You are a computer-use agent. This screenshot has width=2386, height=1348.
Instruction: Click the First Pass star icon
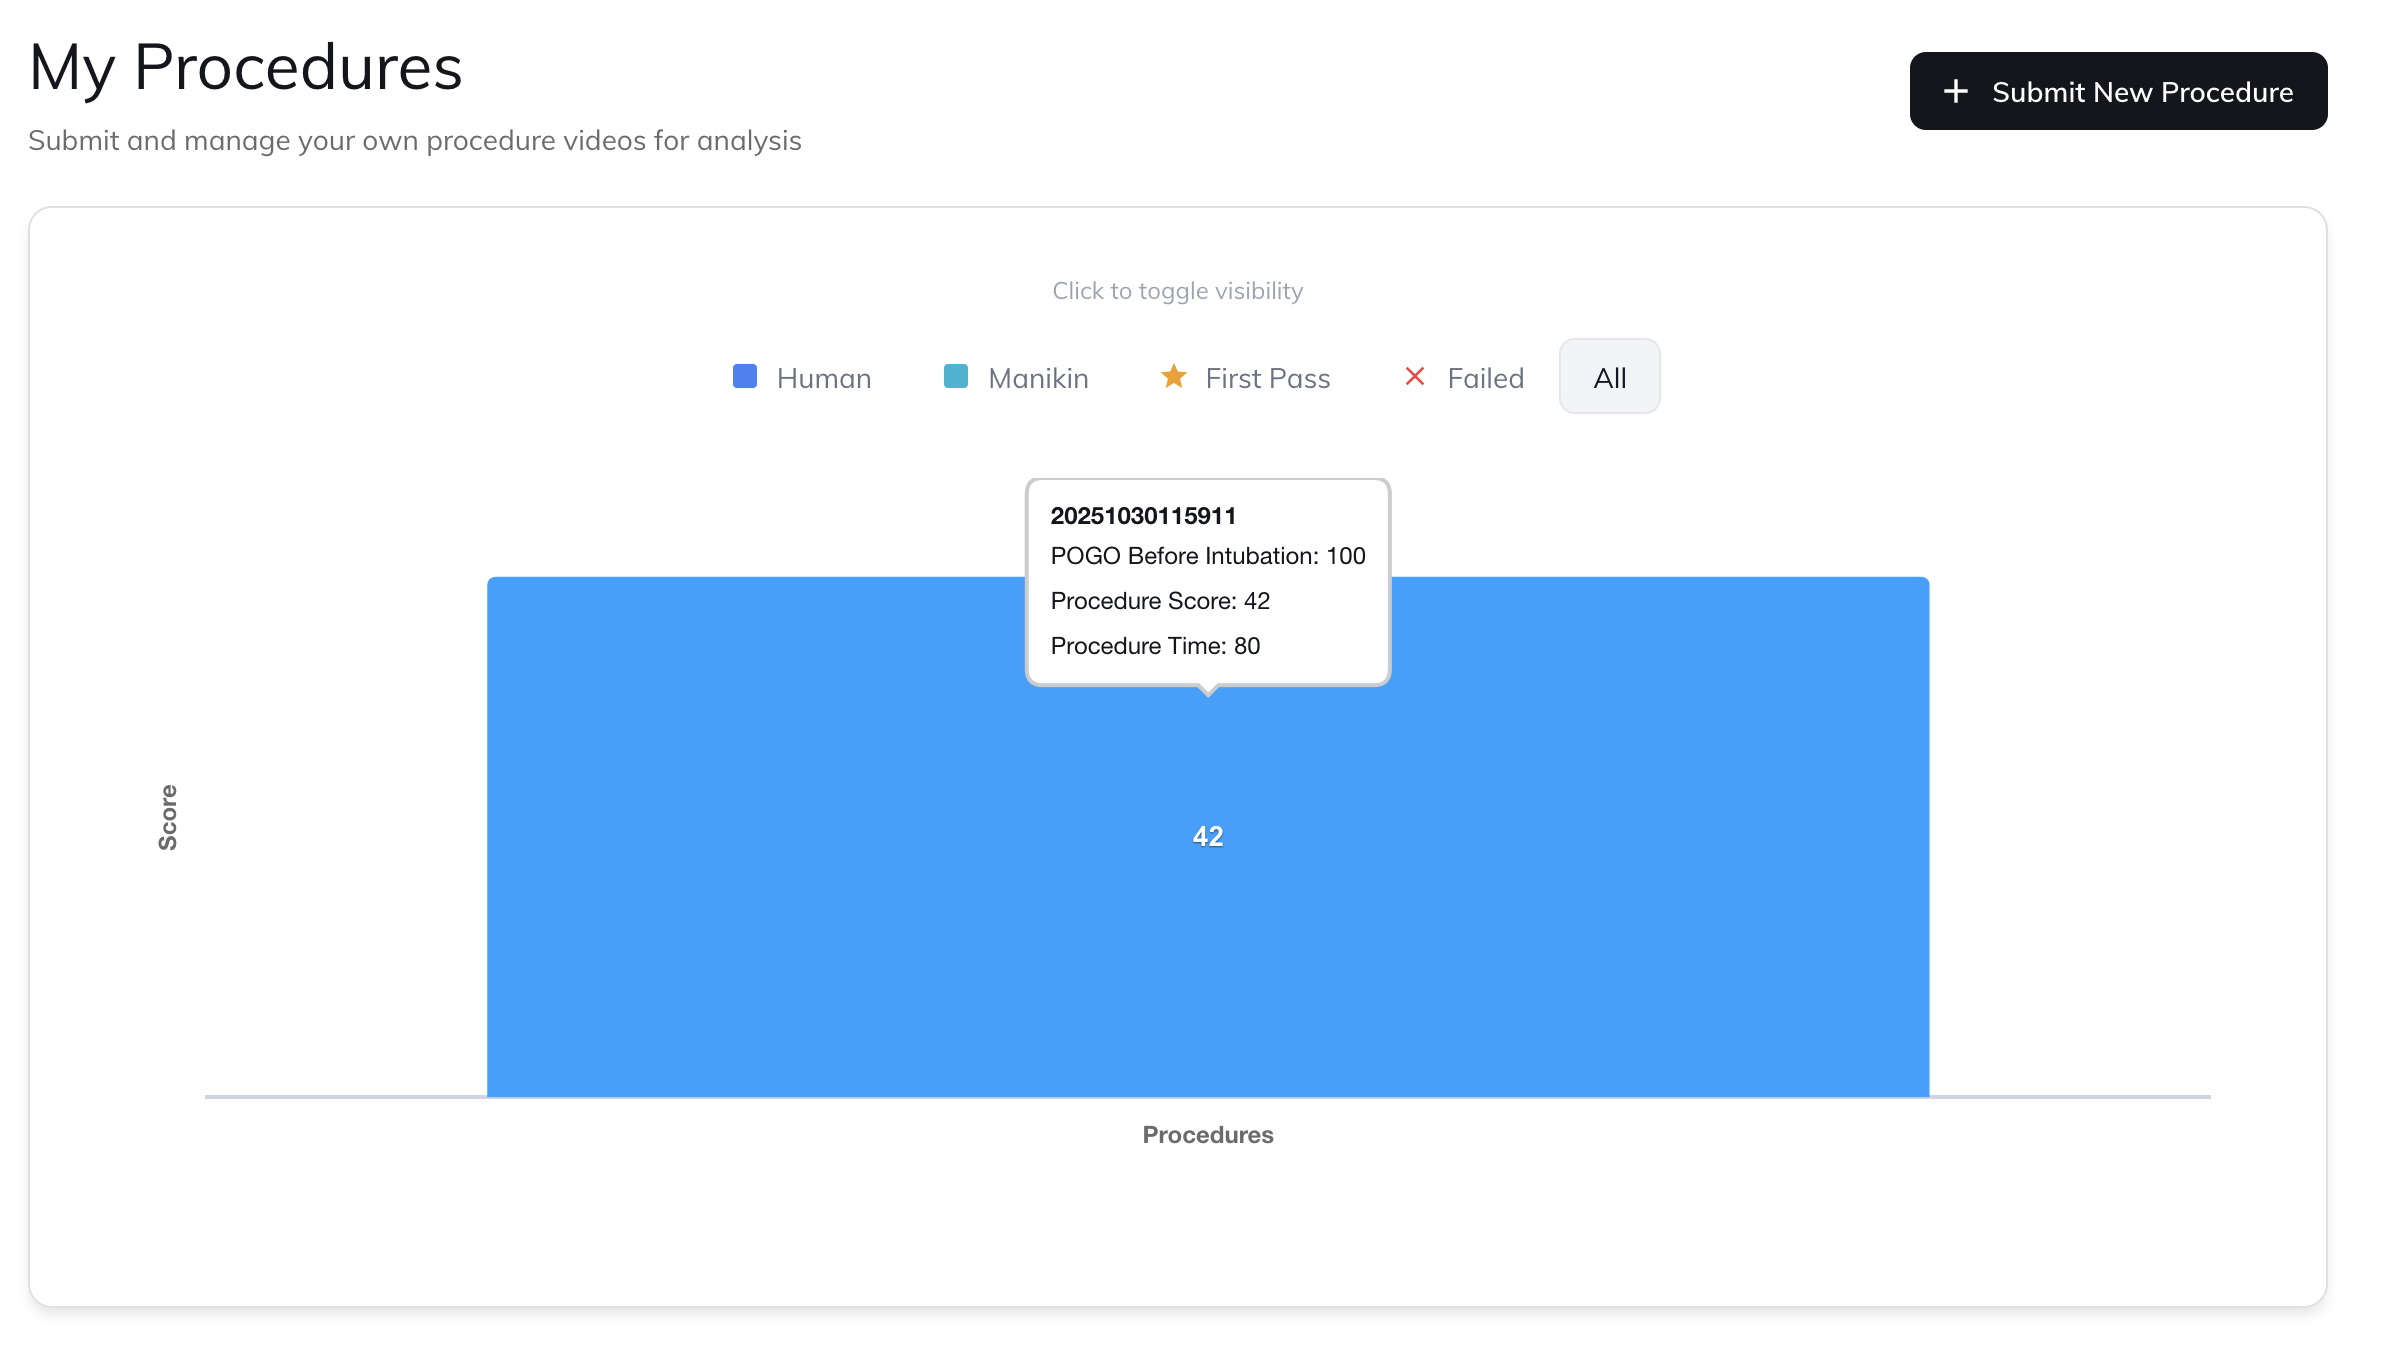[x=1173, y=377]
